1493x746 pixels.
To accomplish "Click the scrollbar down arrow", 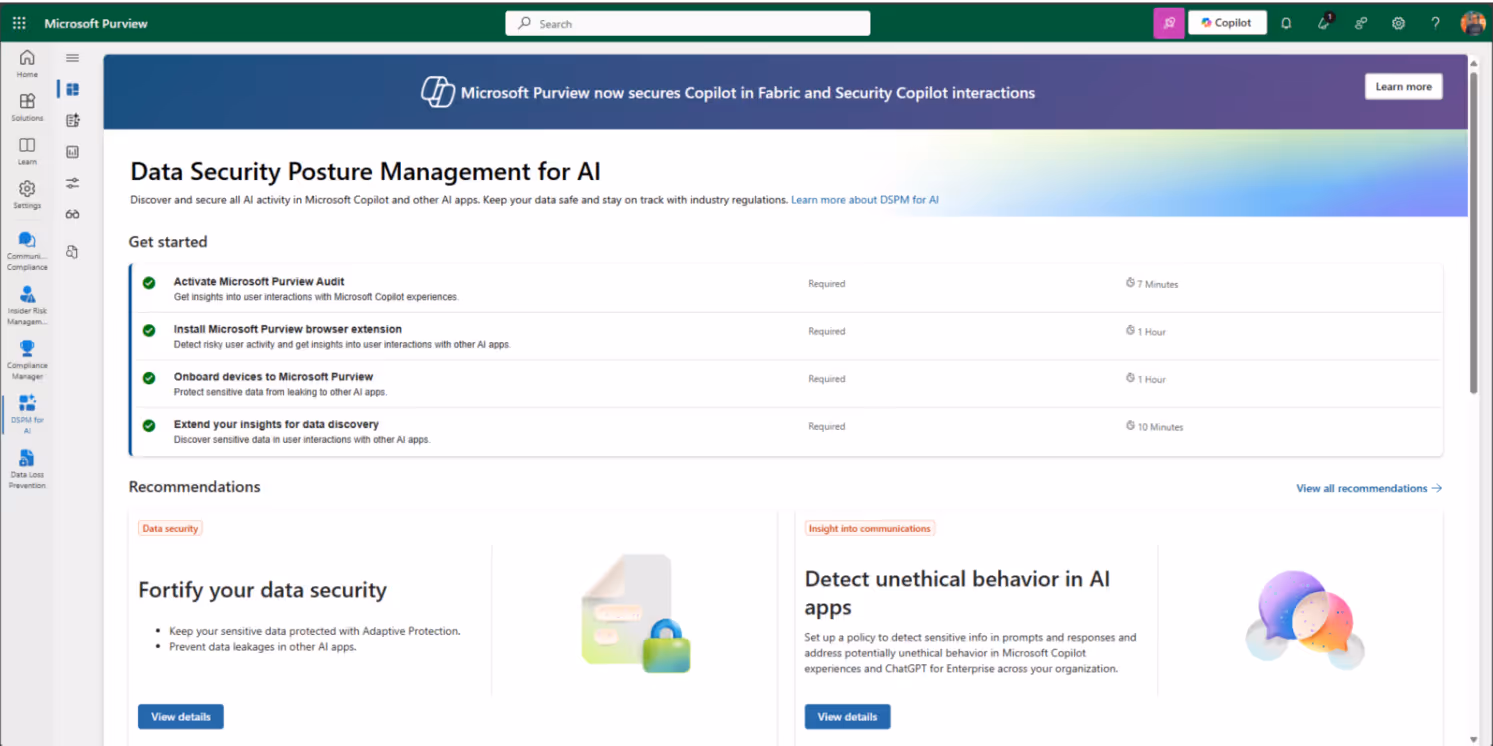I will [1473, 738].
